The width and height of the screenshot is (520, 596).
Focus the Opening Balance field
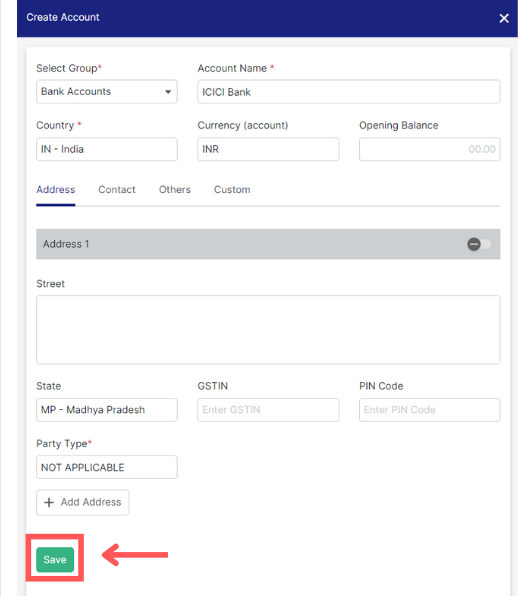430,149
